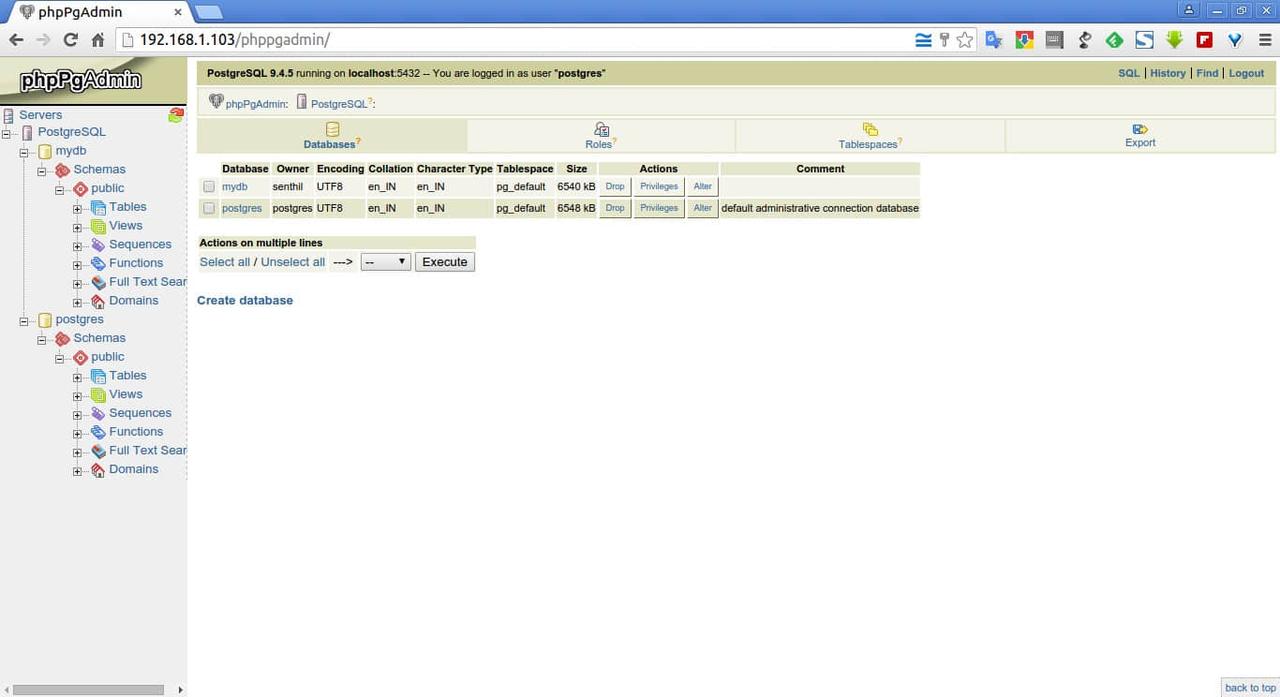Click the Tablespaces tab icon

pyautogui.click(x=870, y=130)
